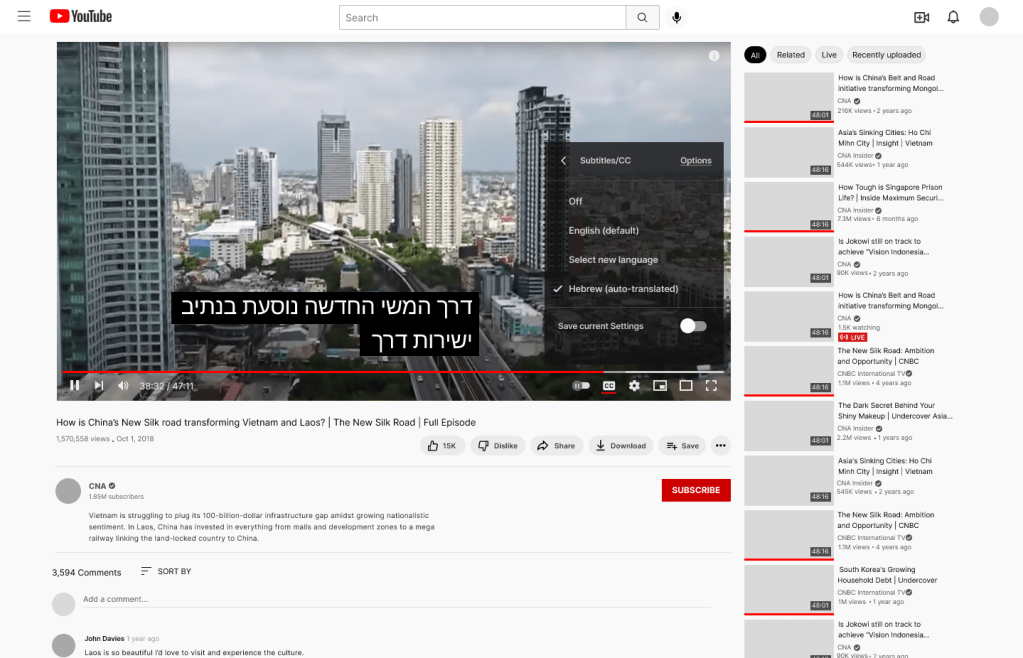
Task: Skip to the next video
Action: coord(99,385)
